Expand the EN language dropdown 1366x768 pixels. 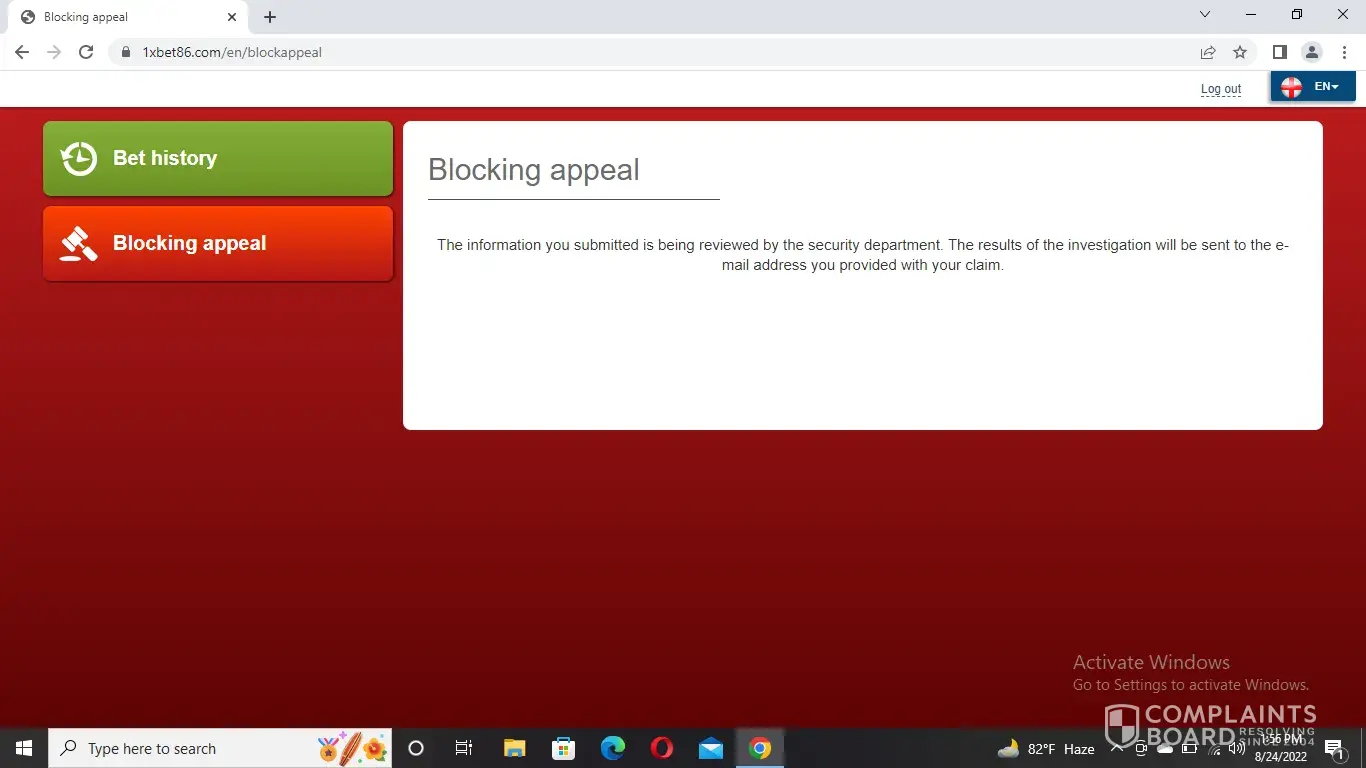(1312, 87)
